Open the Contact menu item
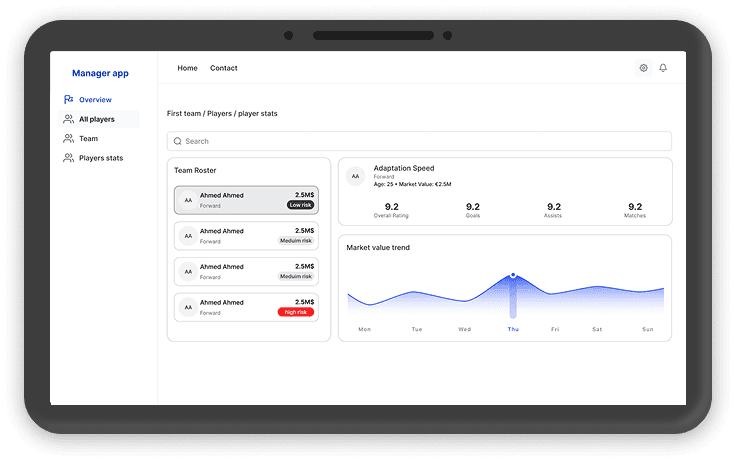Image resolution: width=736 pixels, height=462 pixels. click(x=223, y=68)
